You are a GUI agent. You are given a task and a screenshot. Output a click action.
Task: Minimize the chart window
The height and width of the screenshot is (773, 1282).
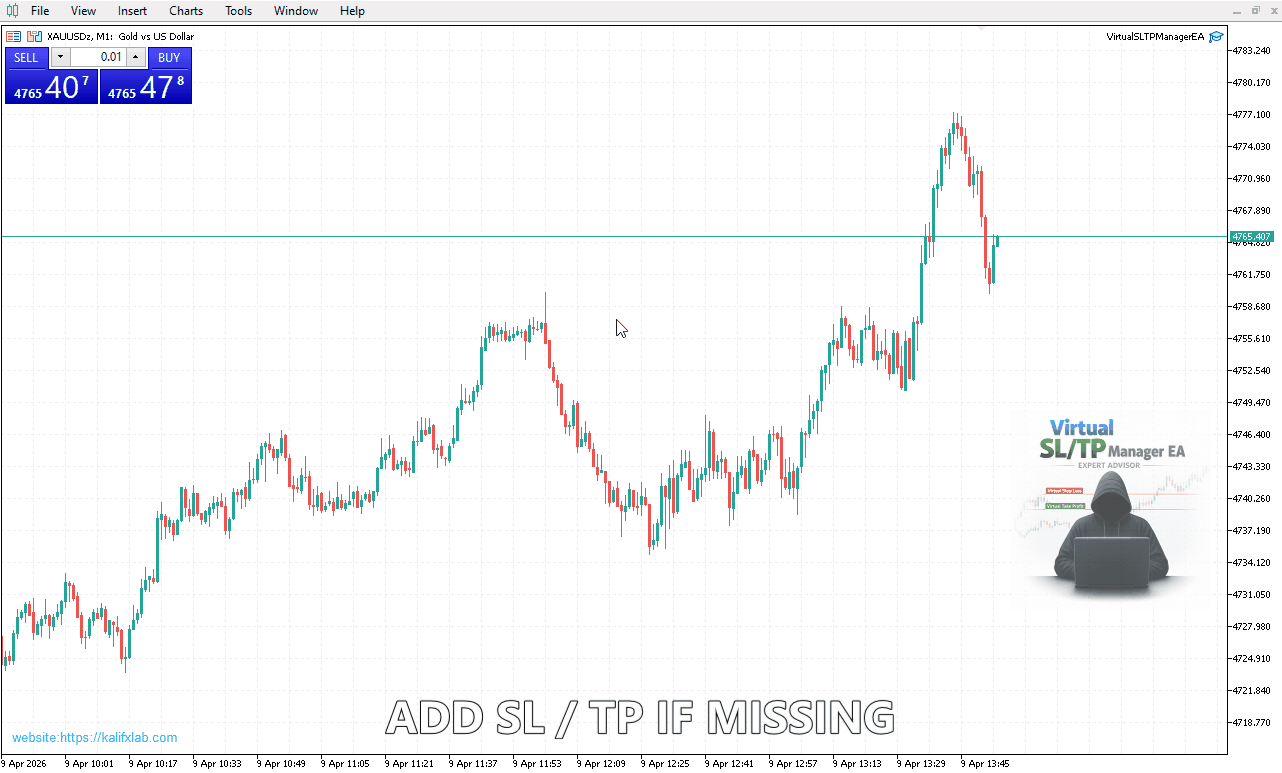1237,10
